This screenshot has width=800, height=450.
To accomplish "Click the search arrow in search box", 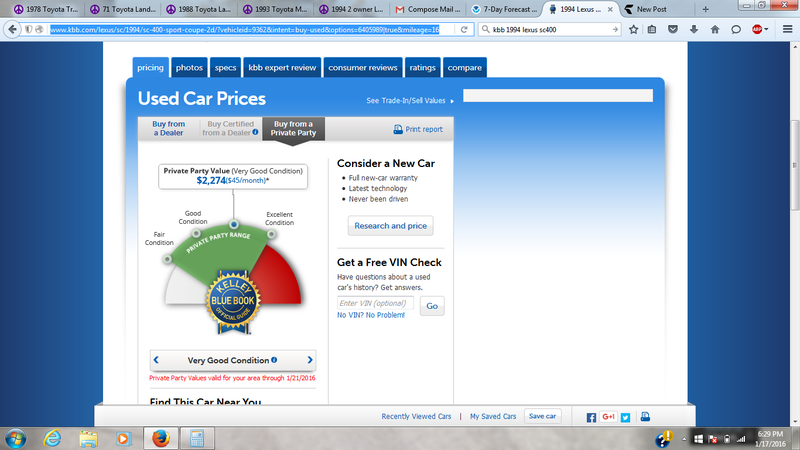I will click(615, 30).
